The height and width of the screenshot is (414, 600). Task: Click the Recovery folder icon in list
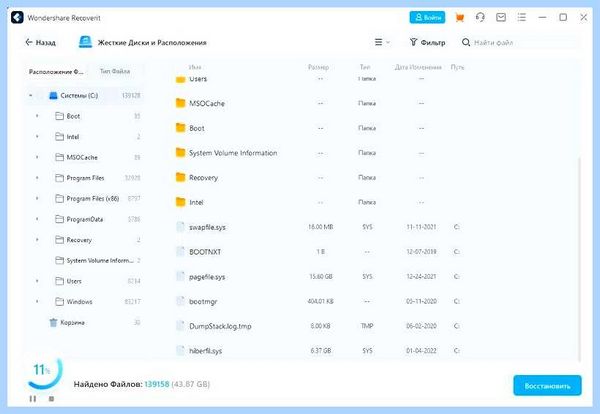(x=181, y=177)
